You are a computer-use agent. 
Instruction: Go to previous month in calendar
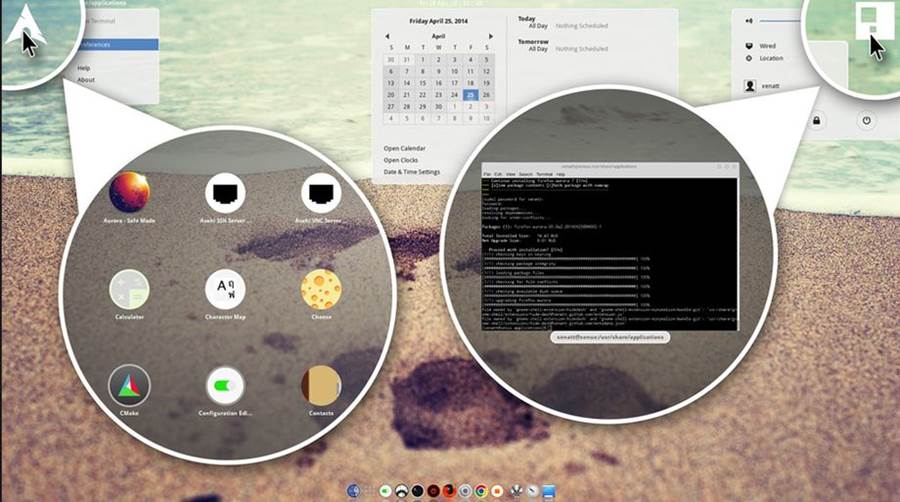coord(387,36)
